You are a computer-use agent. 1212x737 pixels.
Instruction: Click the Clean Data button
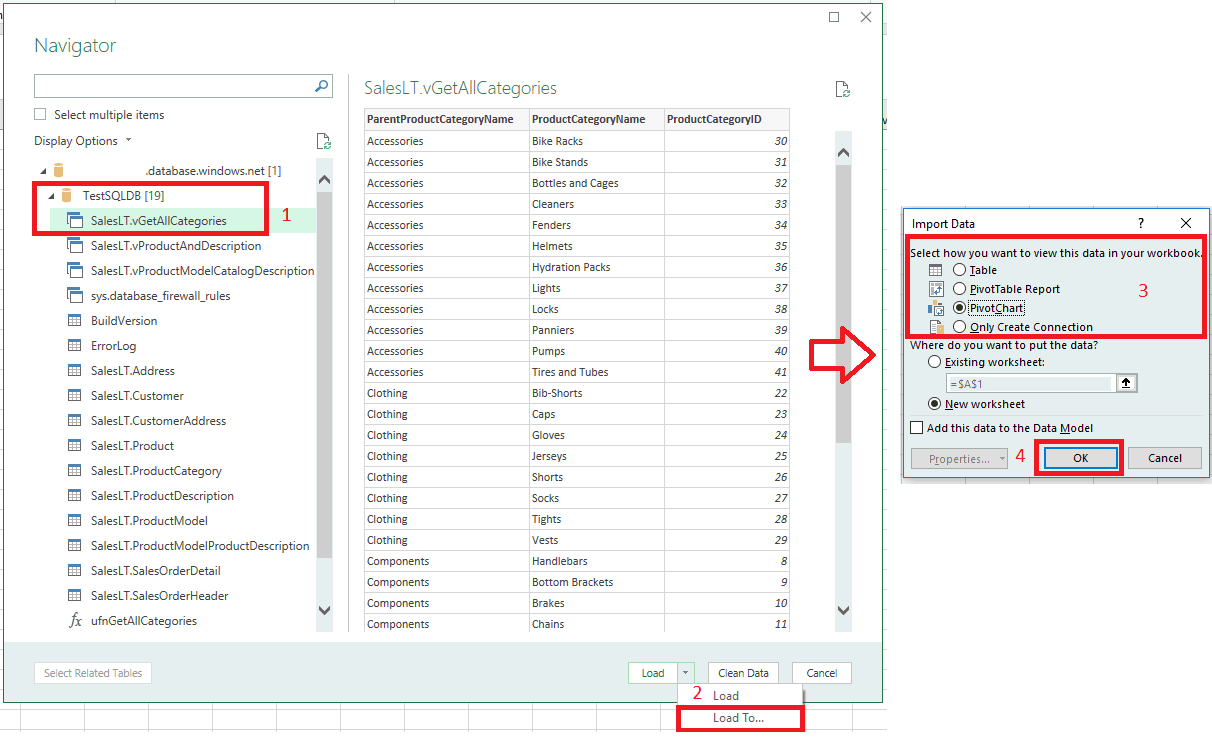[743, 673]
